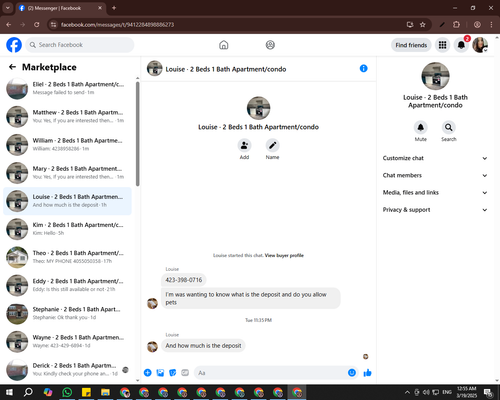Image resolution: width=500 pixels, height=400 pixels.
Task: Open chat with Matthew
Action: [68, 116]
